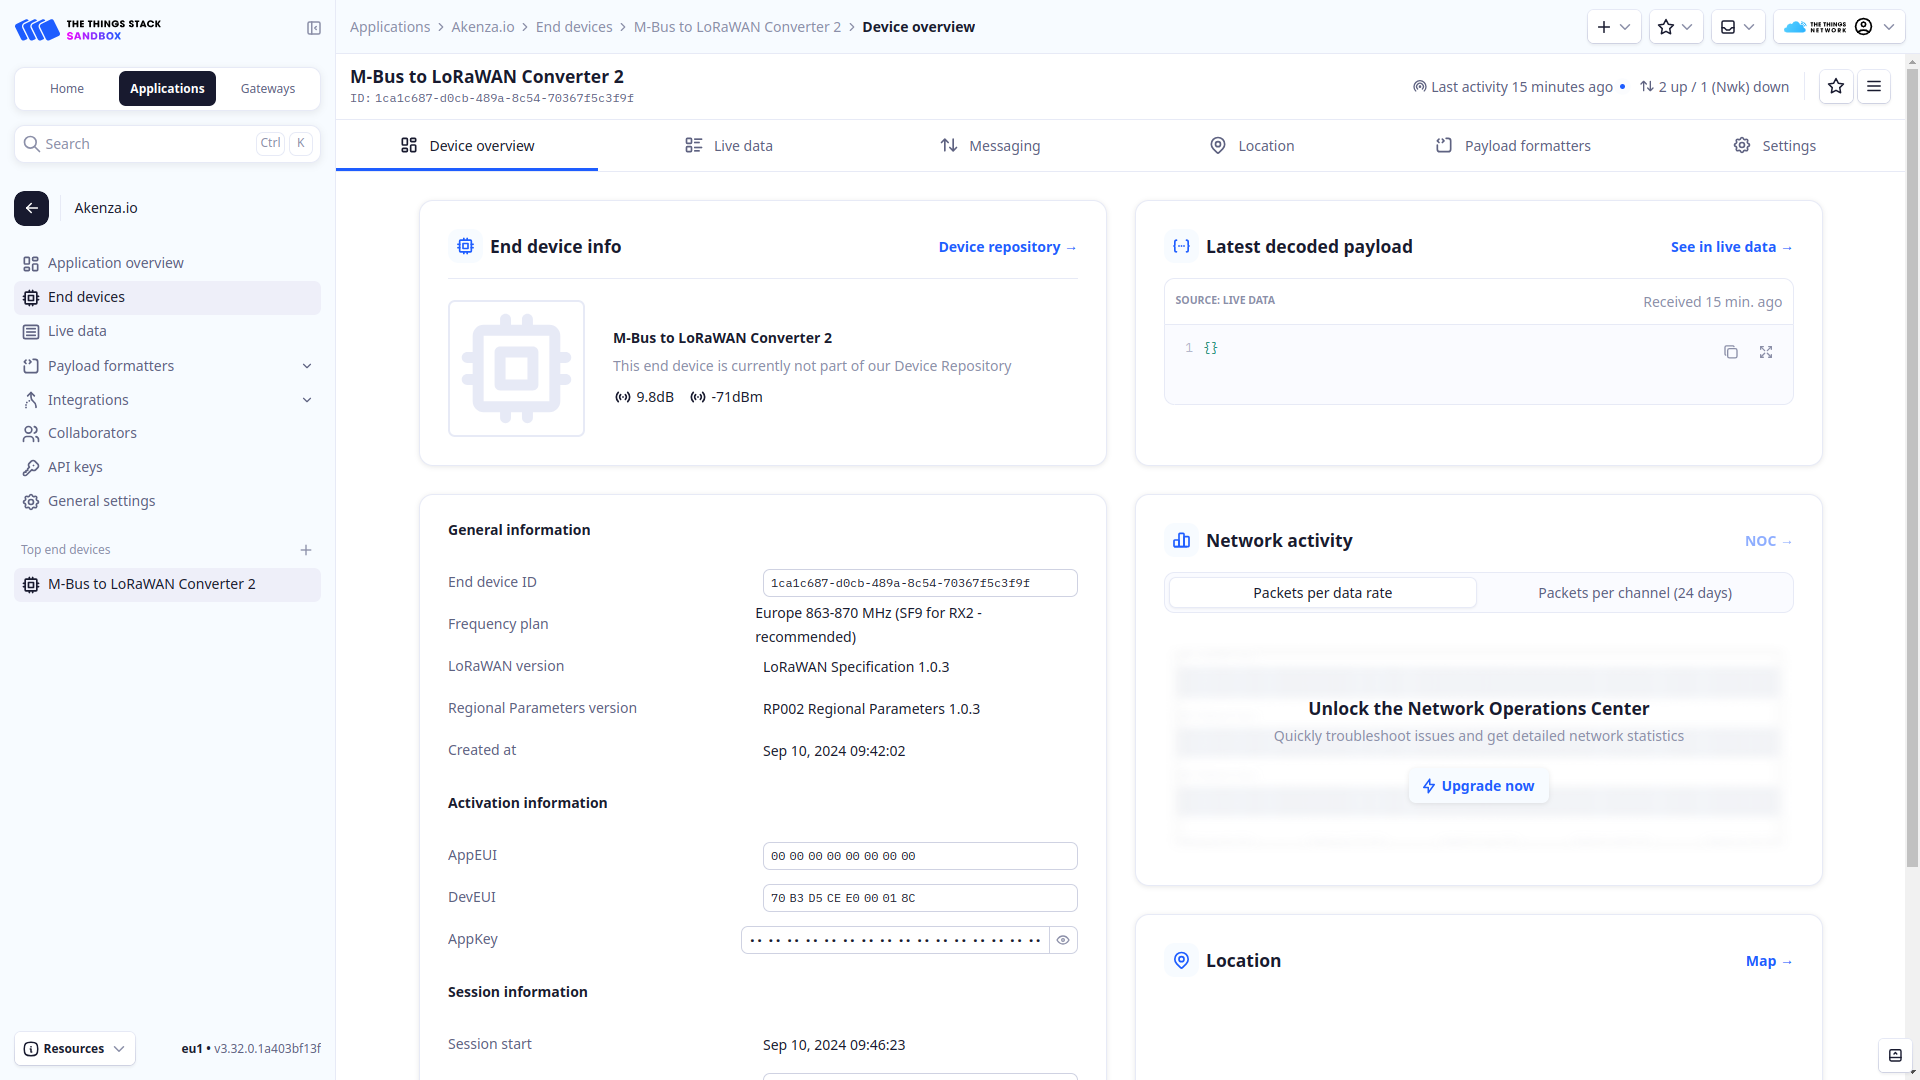This screenshot has width=1920, height=1080.
Task: Click the device chip thumbnail image
Action: pyautogui.click(x=516, y=368)
